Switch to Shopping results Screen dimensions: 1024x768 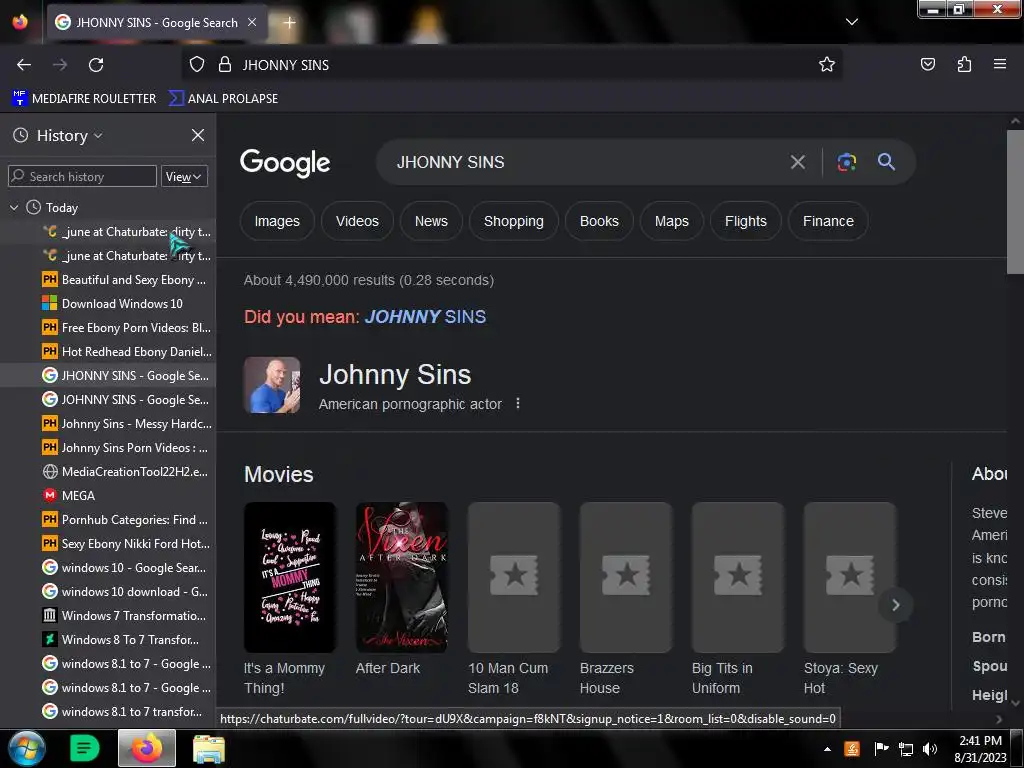pyautogui.click(x=513, y=221)
